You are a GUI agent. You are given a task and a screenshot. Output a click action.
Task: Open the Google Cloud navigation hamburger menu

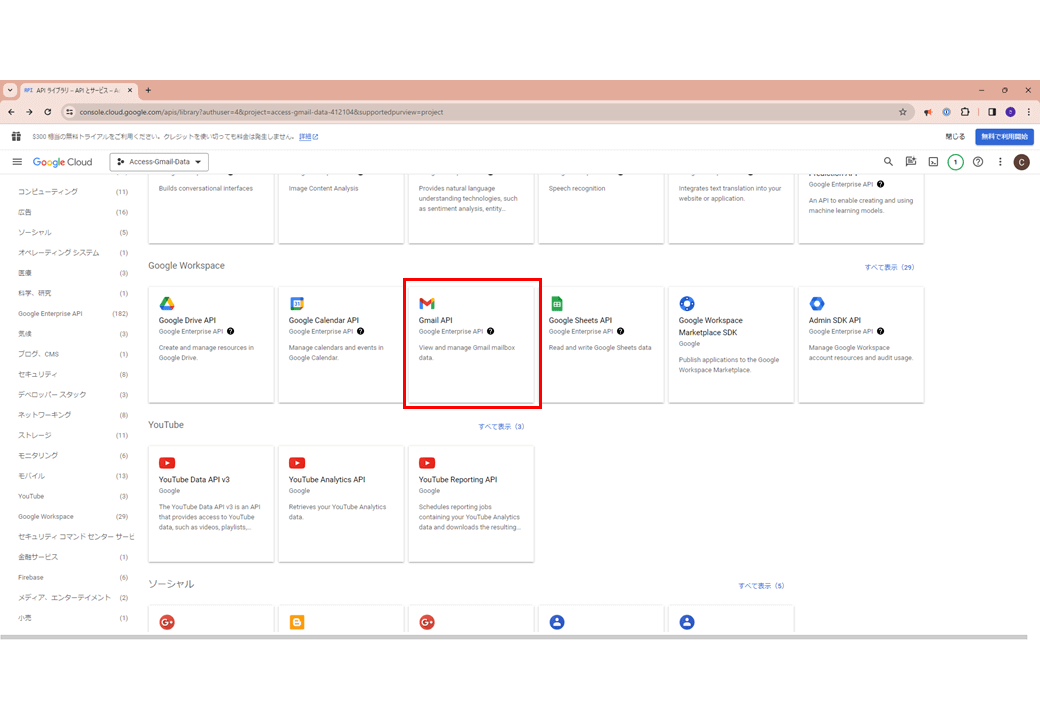(17, 162)
